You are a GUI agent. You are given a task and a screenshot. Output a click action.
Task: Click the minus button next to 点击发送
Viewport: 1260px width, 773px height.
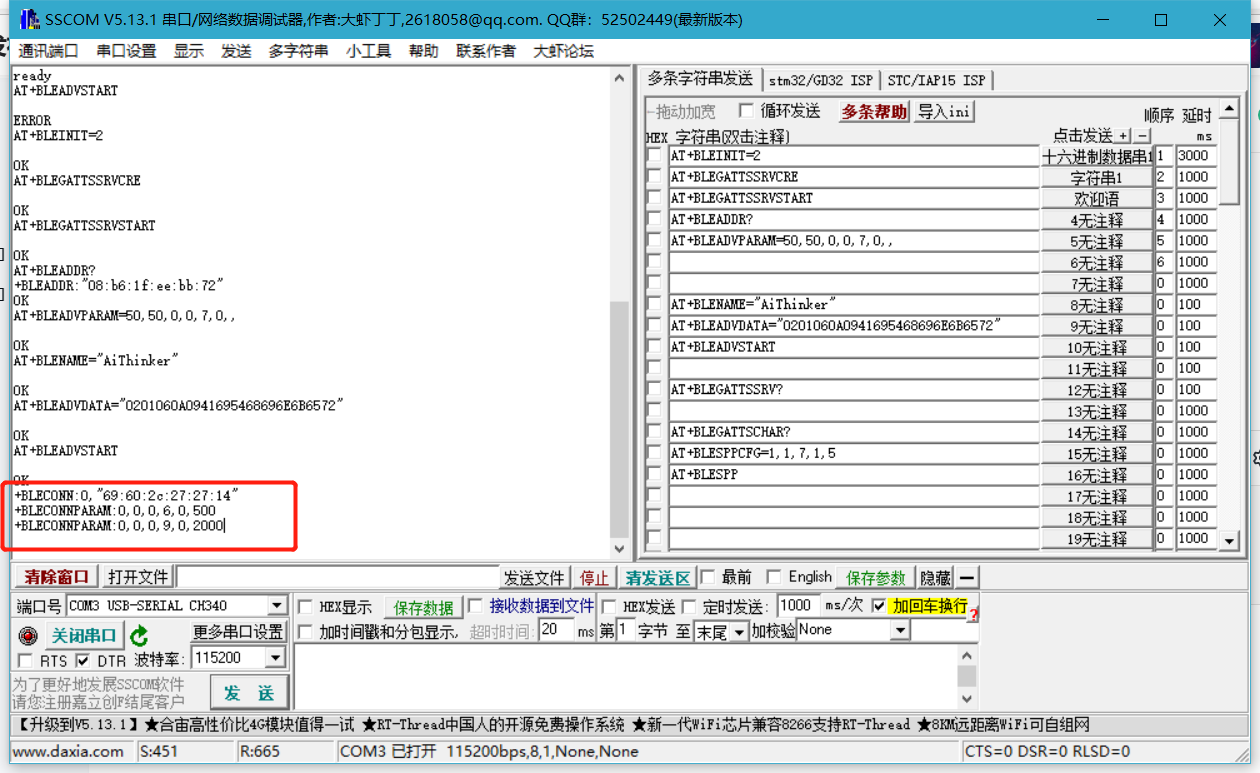coord(1143,135)
